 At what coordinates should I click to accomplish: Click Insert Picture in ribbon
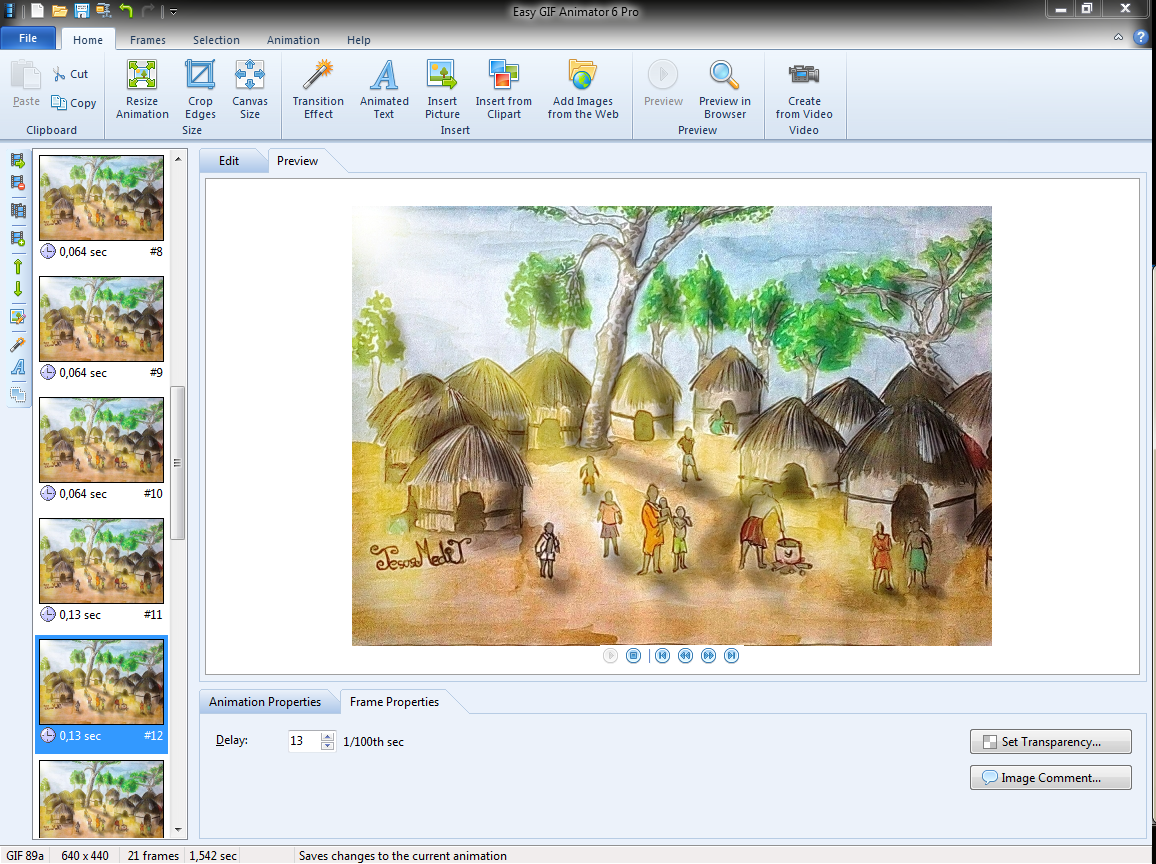[x=442, y=89]
